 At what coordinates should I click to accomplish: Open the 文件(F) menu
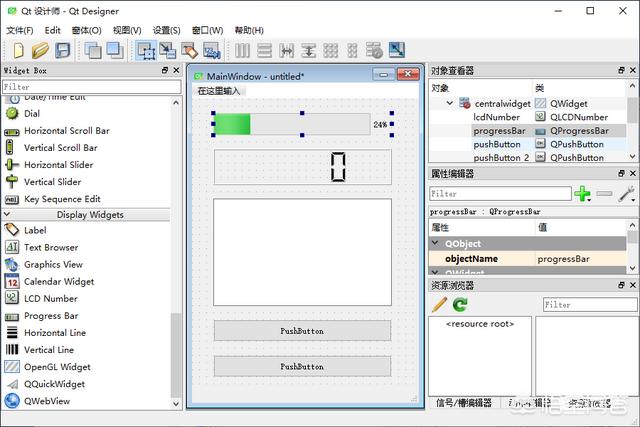(x=20, y=30)
